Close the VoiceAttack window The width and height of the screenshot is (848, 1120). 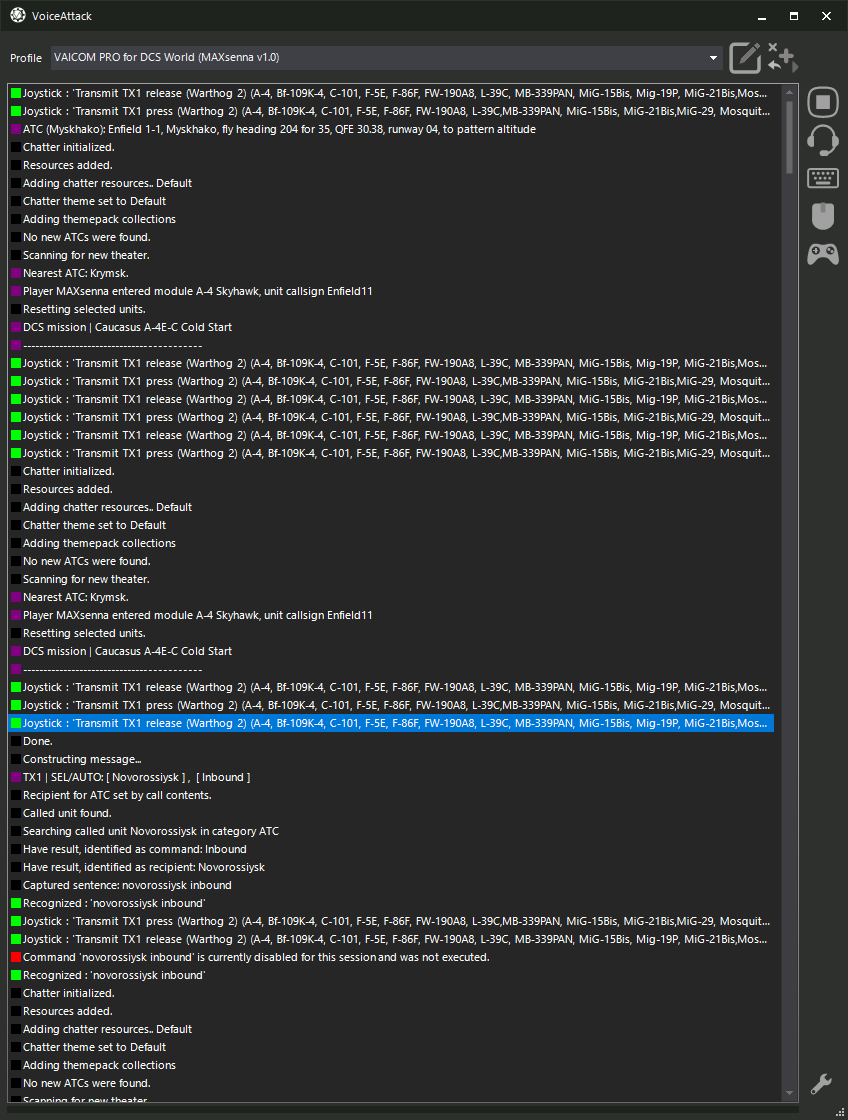(827, 16)
